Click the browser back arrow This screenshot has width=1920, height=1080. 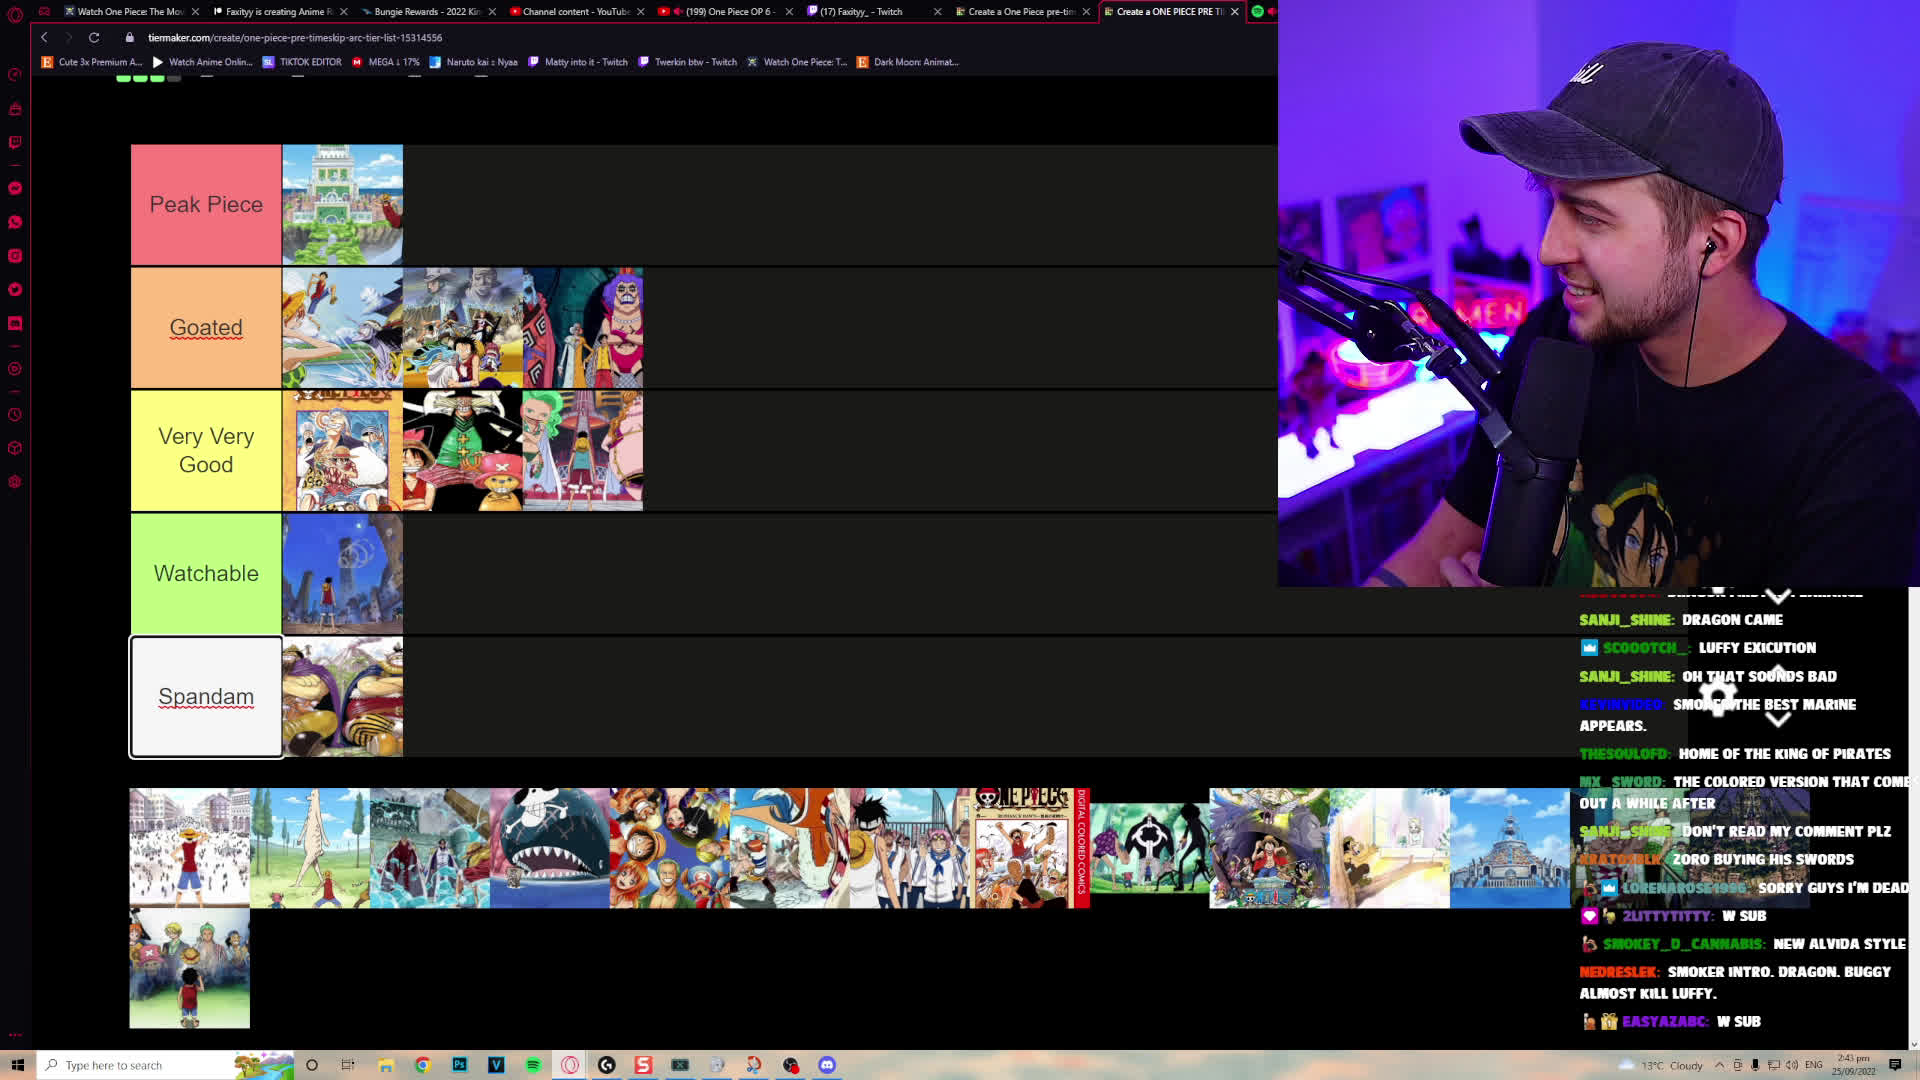click(x=44, y=37)
